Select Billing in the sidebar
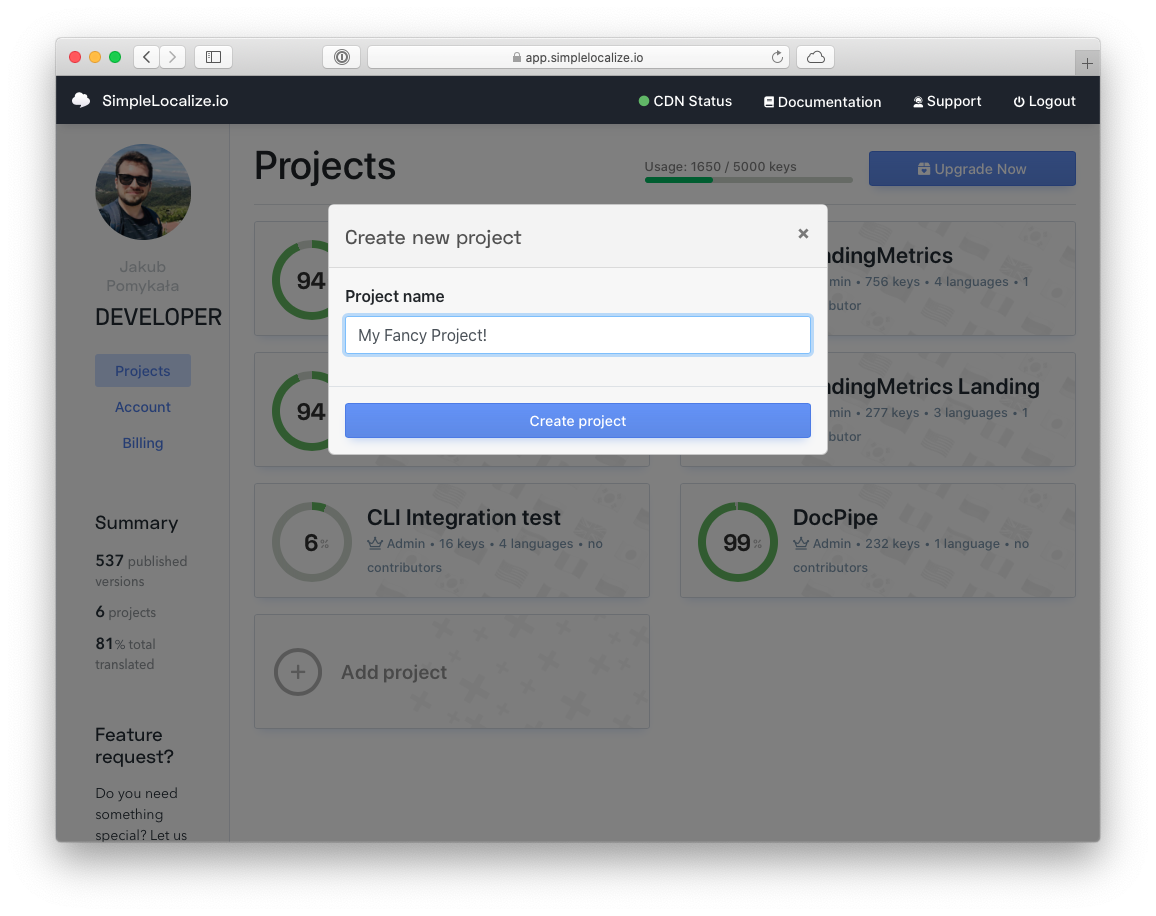Image resolution: width=1156 pixels, height=916 pixels. 143,443
